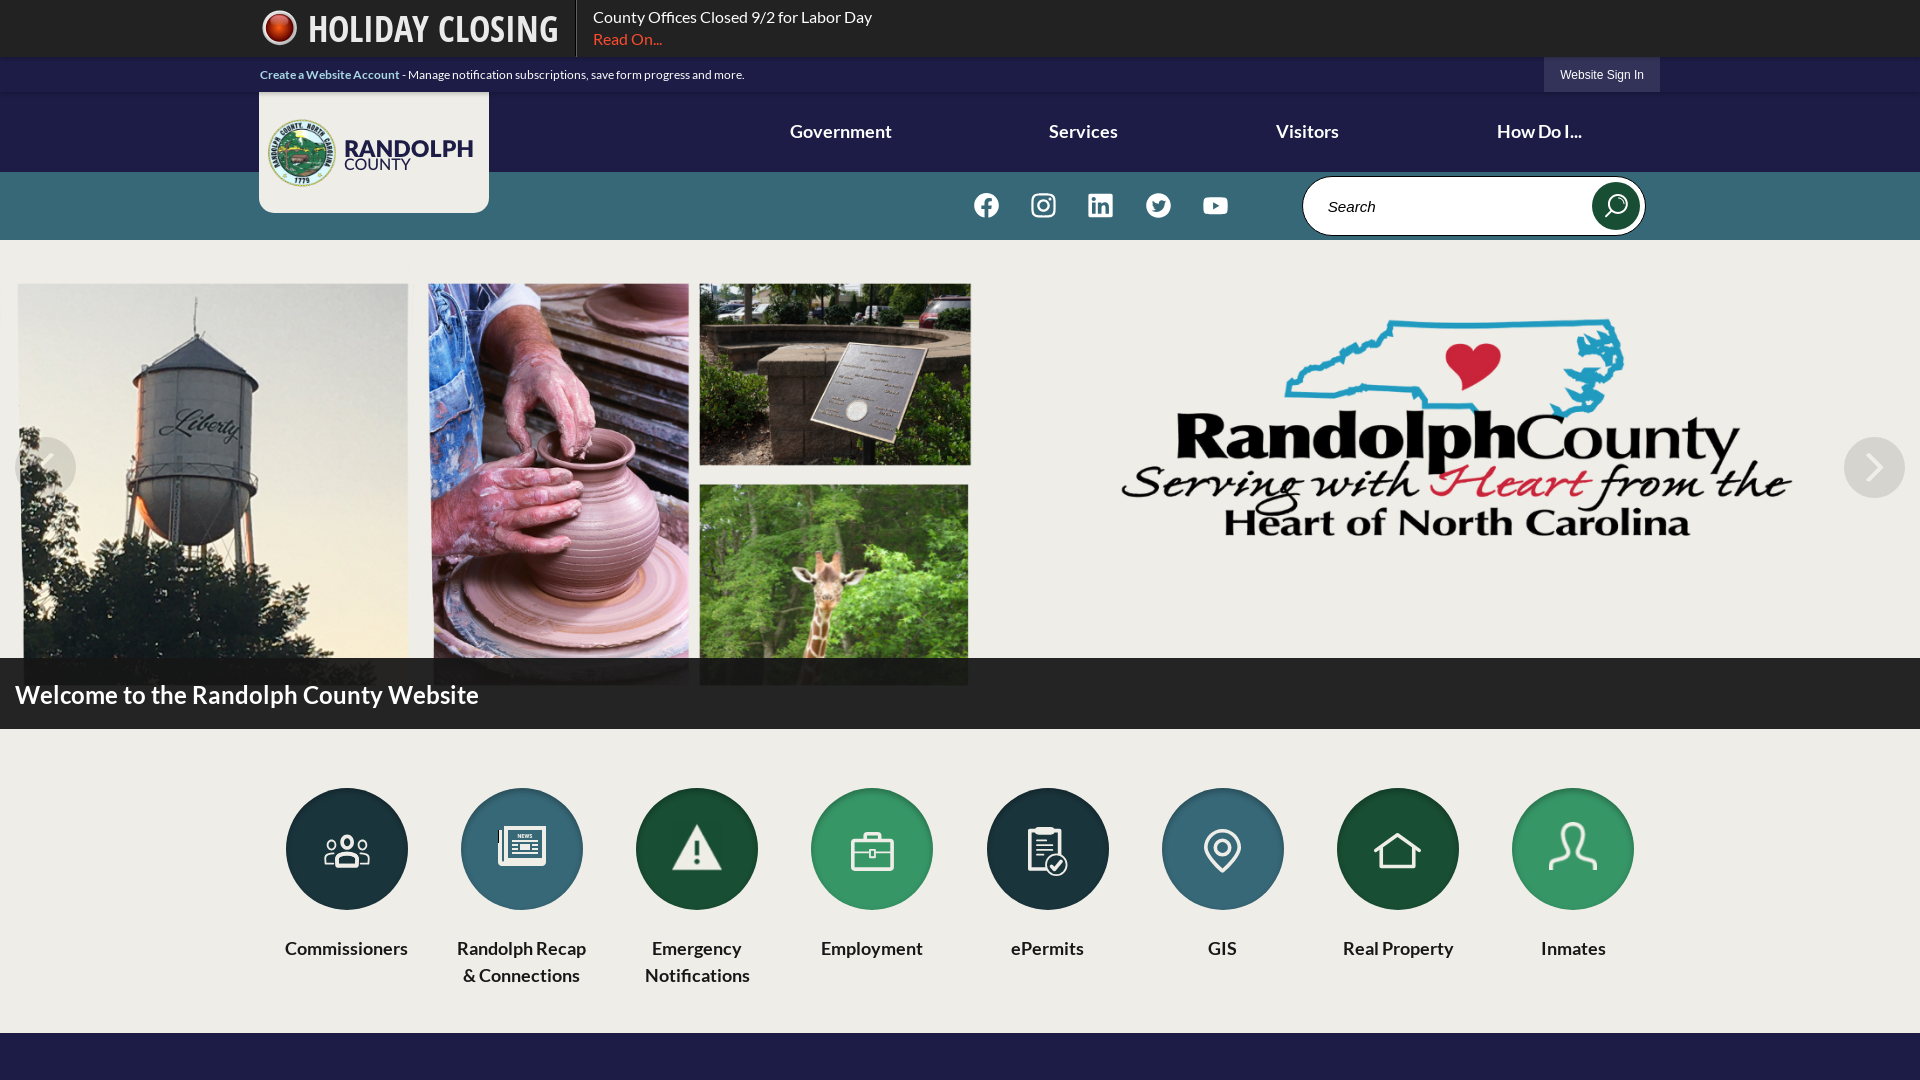Click the Employment icon
Image resolution: width=1920 pixels, height=1080 pixels.
(872, 848)
